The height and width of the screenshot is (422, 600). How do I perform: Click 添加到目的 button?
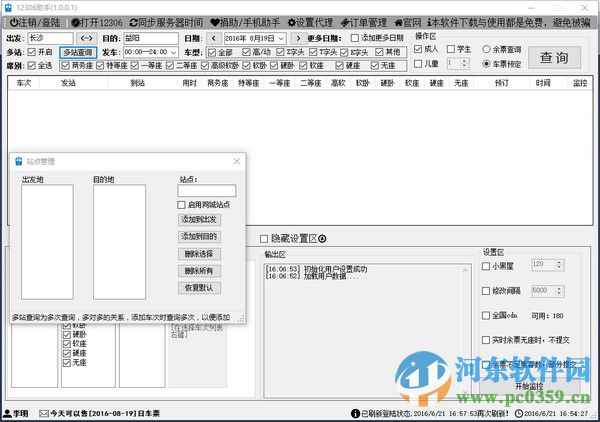click(199, 236)
